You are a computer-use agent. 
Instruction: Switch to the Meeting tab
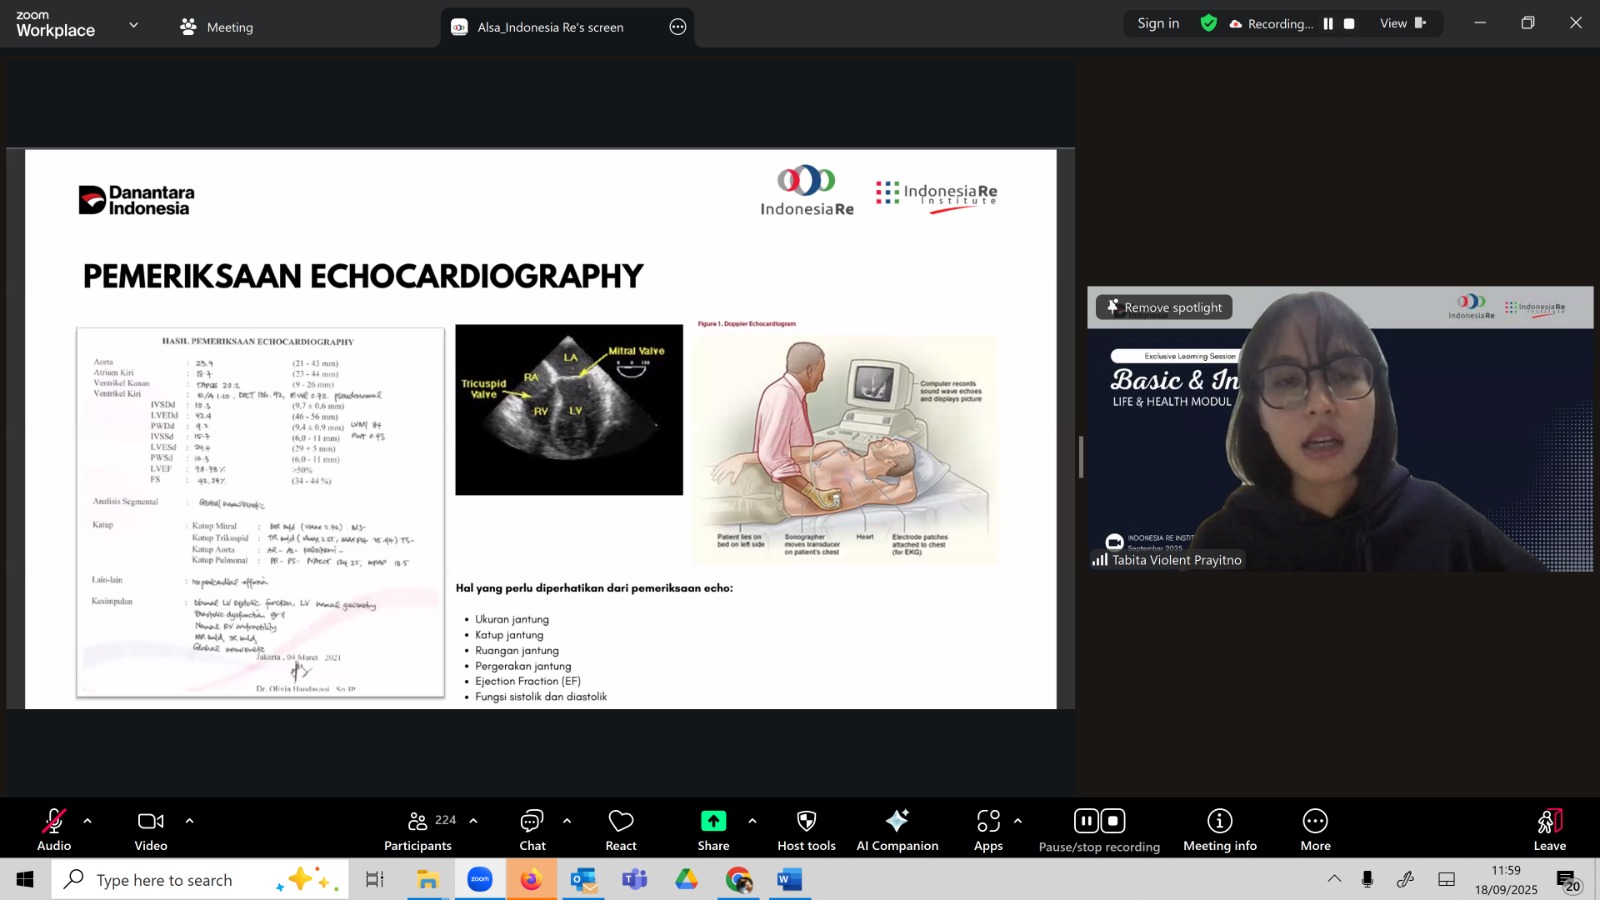[217, 27]
